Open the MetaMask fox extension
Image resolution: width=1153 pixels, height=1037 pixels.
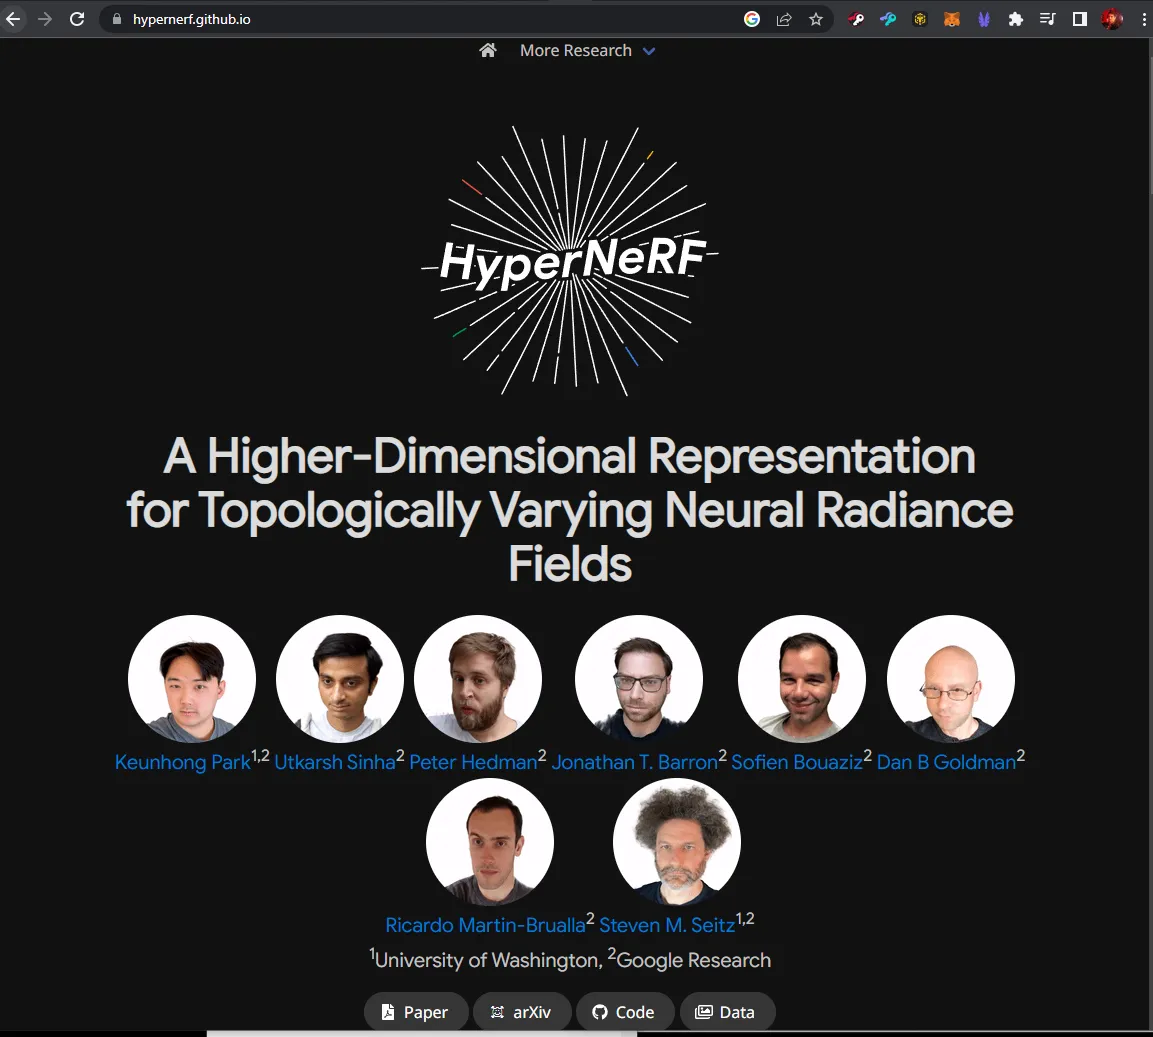pos(952,19)
